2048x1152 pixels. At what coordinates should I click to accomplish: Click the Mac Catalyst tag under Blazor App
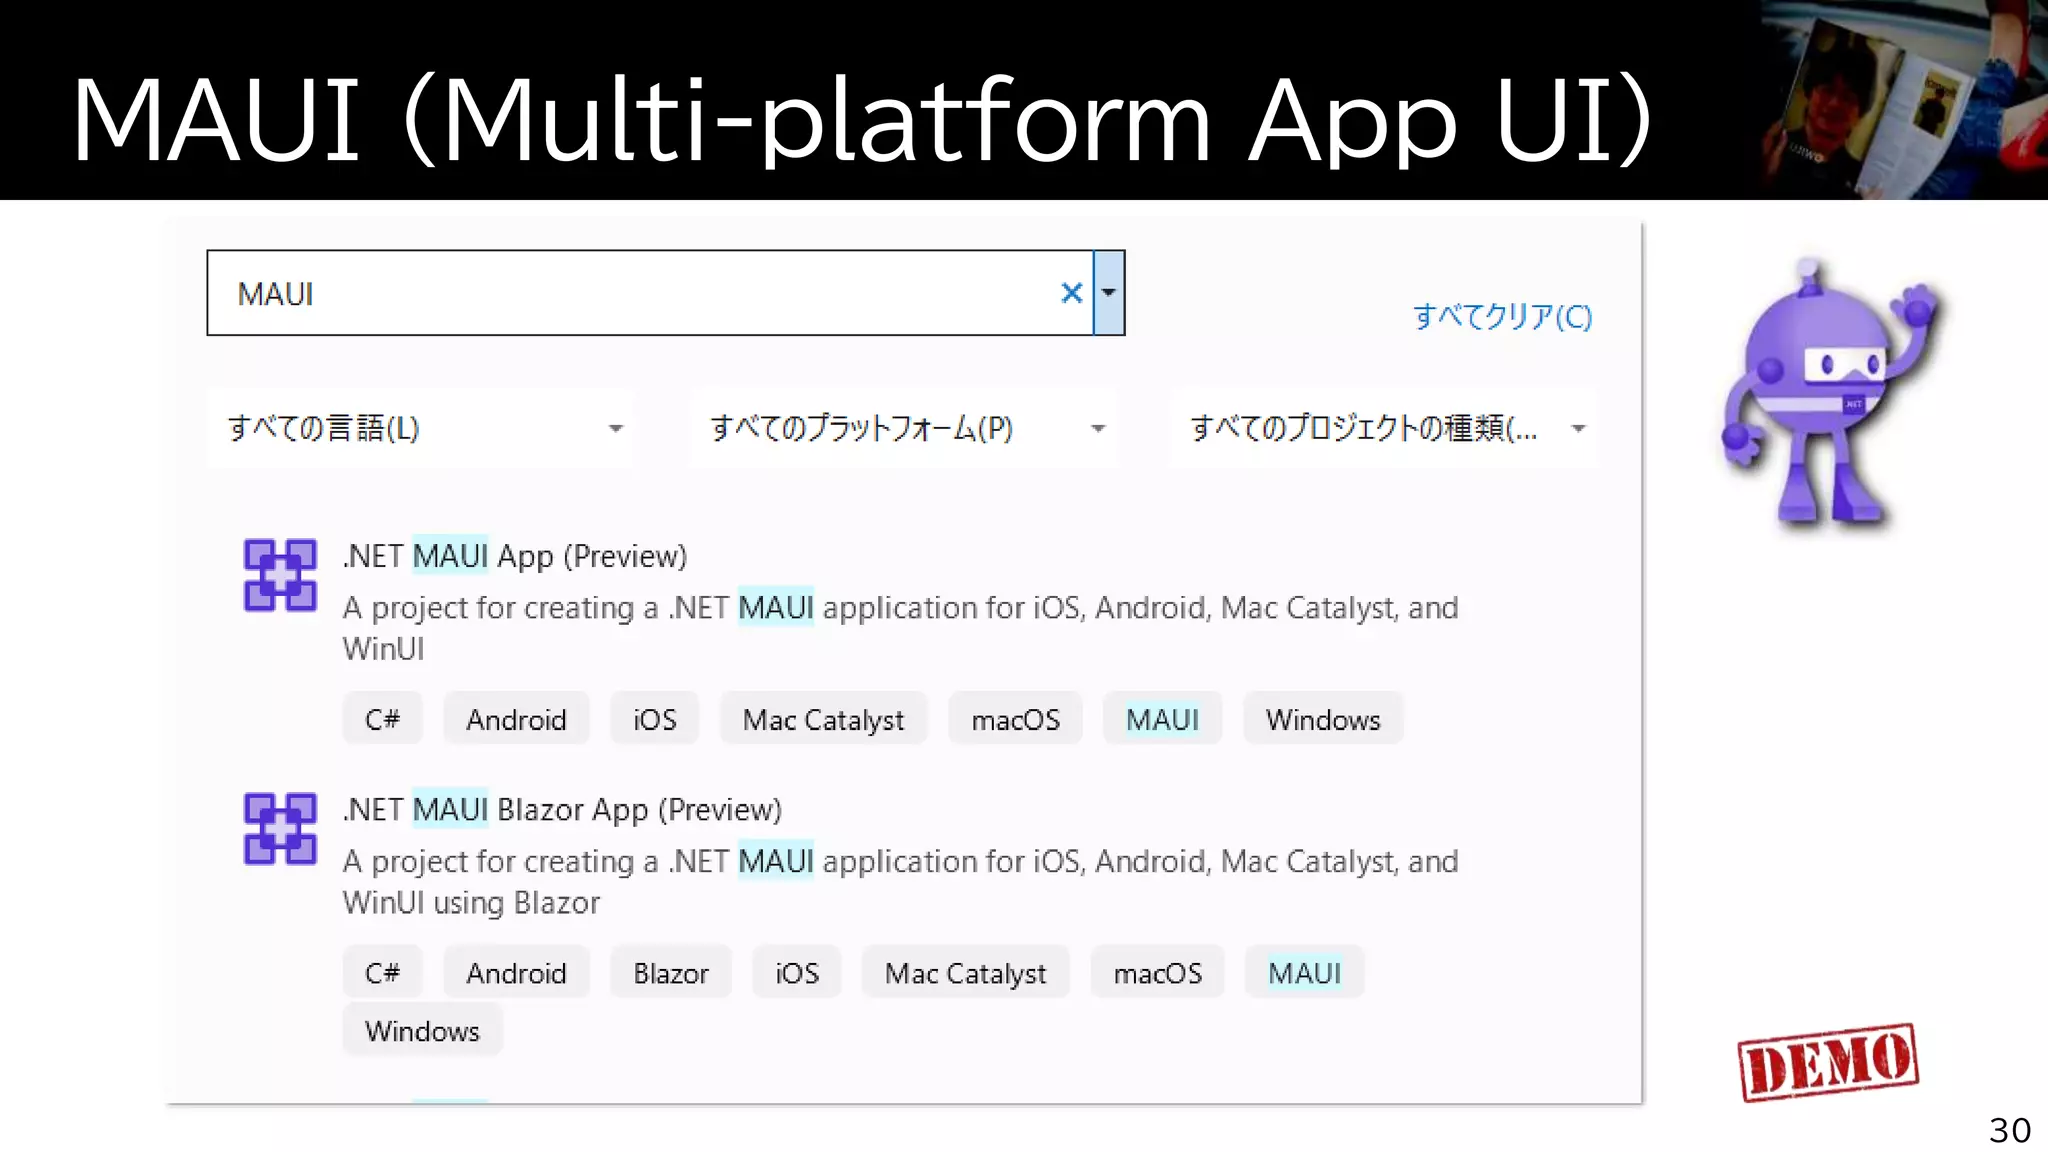pyautogui.click(x=965, y=973)
